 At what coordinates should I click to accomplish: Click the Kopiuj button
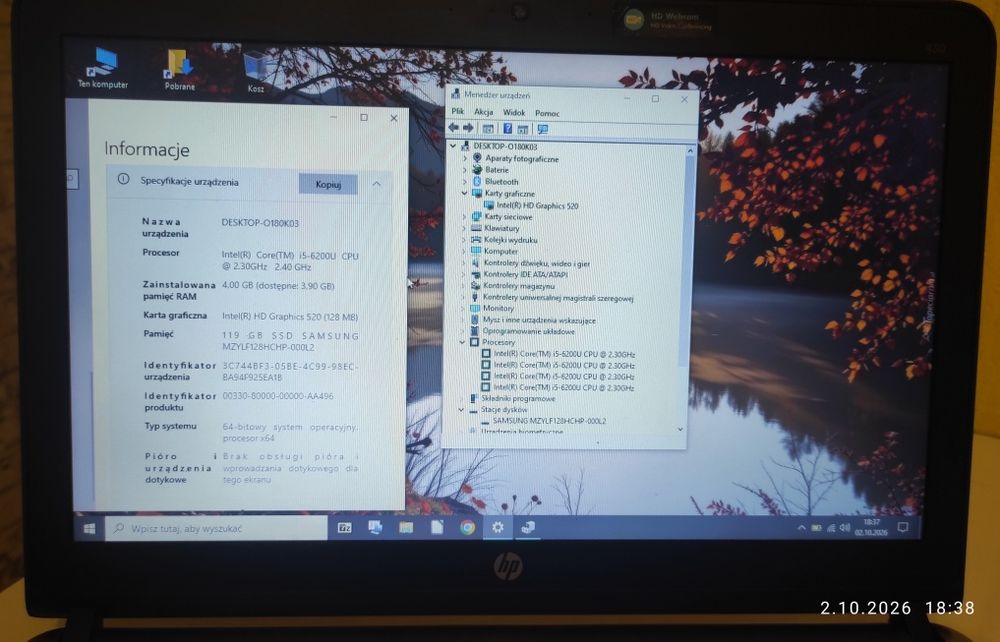[x=328, y=184]
